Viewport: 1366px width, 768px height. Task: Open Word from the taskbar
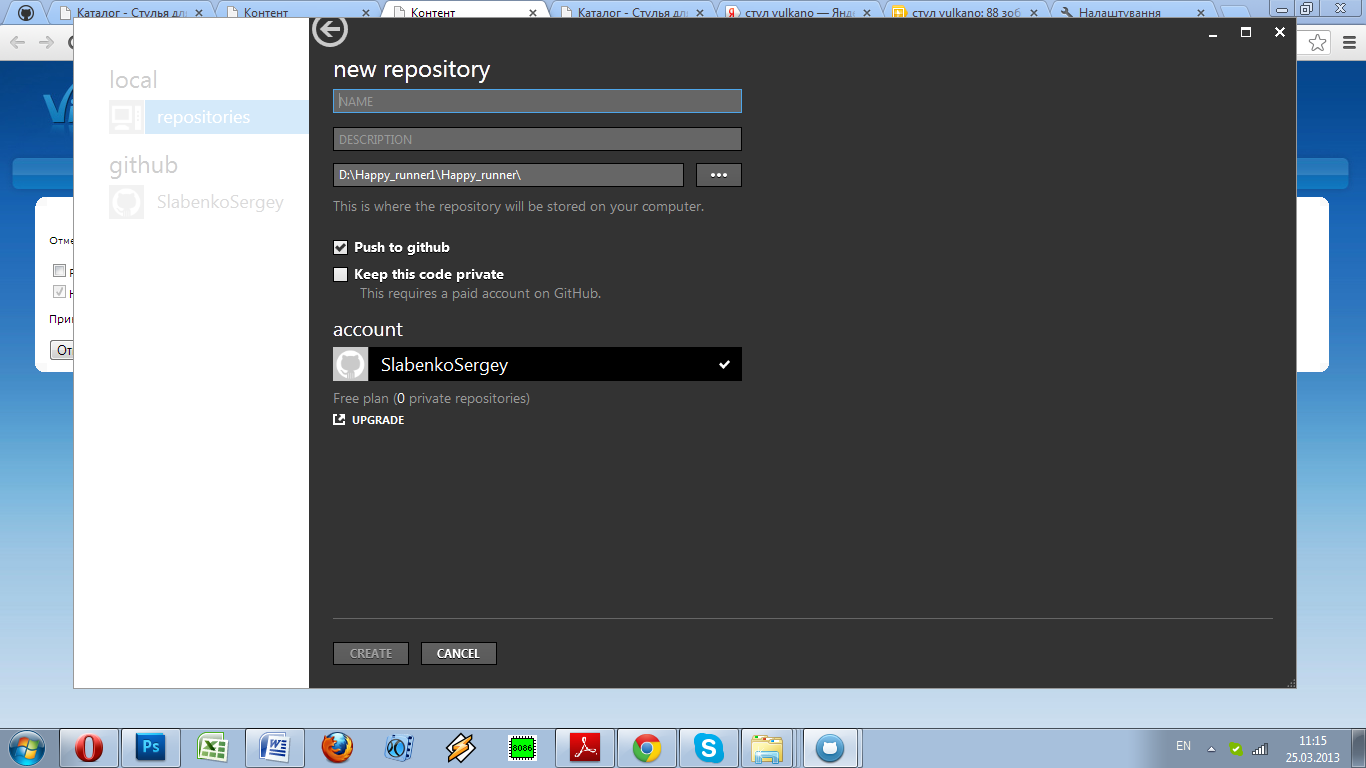275,748
